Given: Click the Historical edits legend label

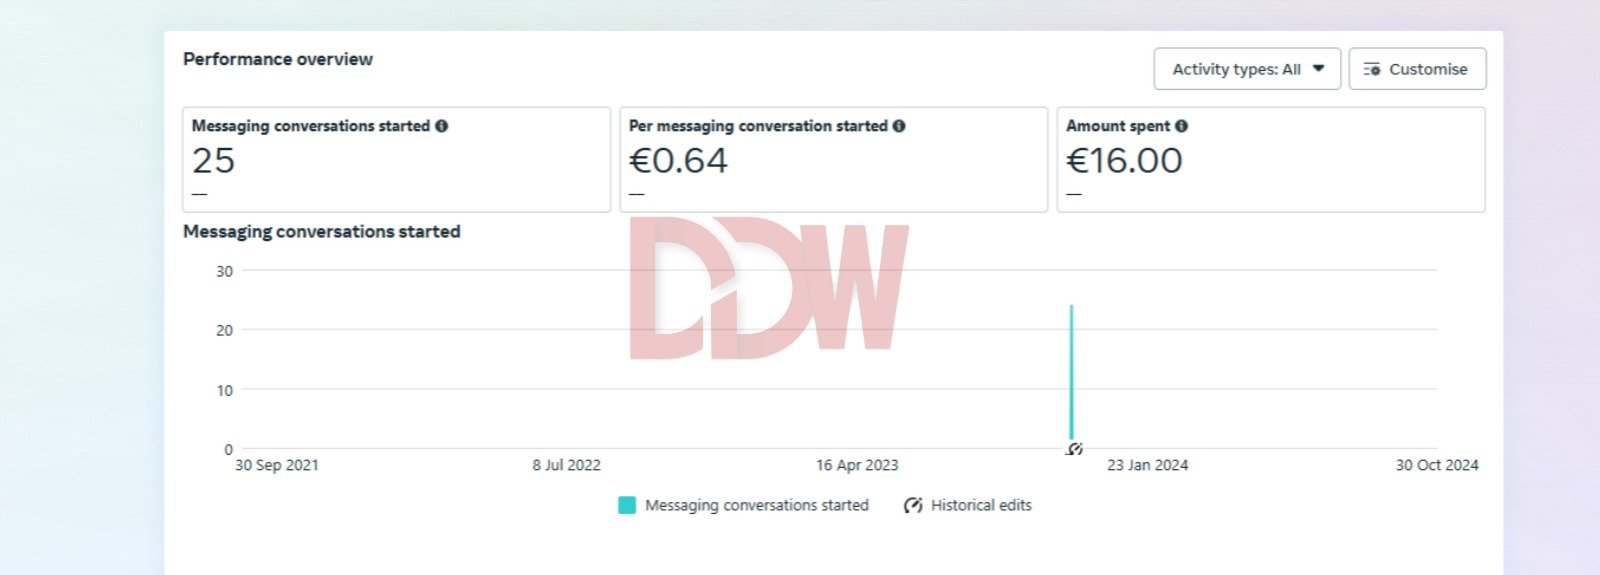Looking at the screenshot, I should (981, 505).
